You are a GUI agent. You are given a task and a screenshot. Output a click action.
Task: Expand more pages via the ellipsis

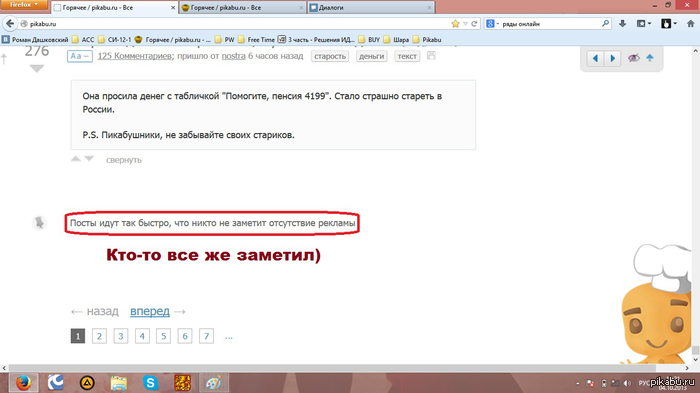coord(229,337)
